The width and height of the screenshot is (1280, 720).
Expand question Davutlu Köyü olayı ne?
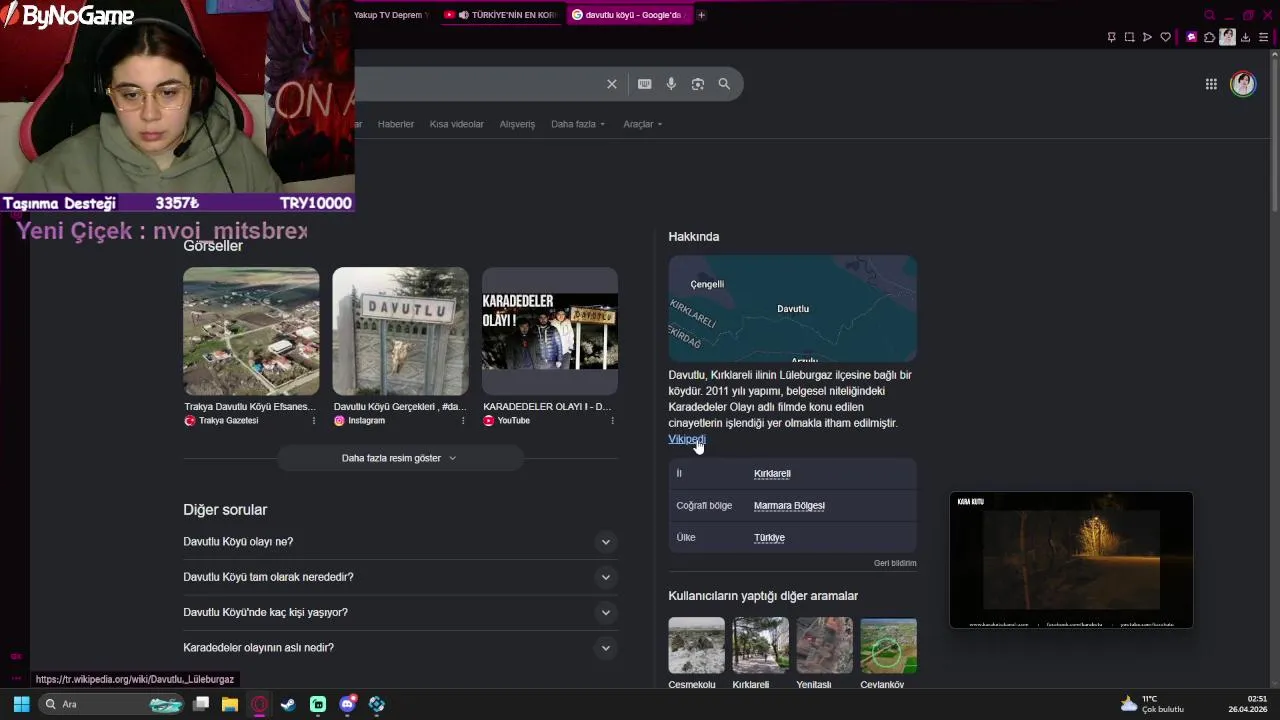tap(400, 542)
